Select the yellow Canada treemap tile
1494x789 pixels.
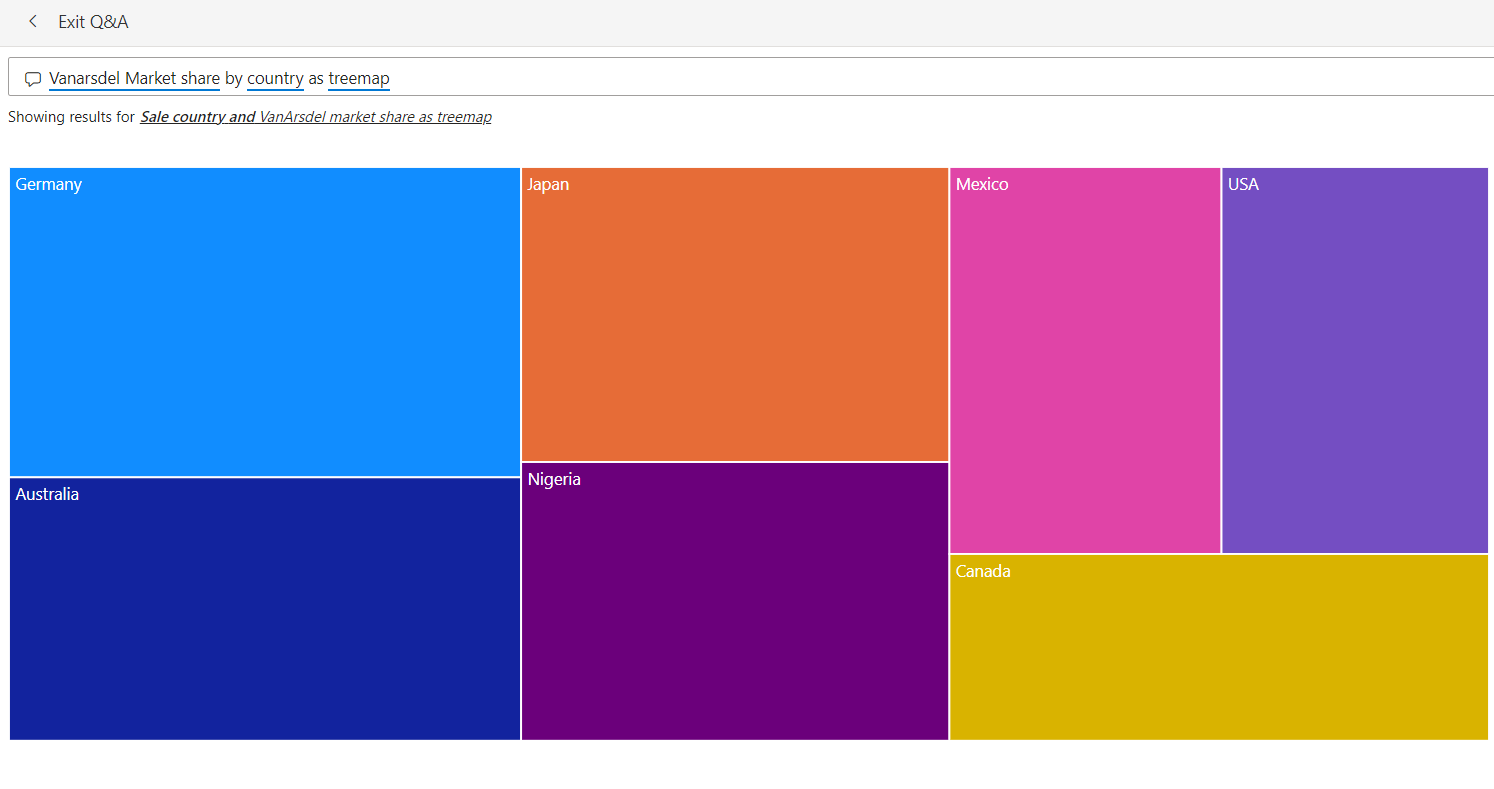tap(1219, 647)
